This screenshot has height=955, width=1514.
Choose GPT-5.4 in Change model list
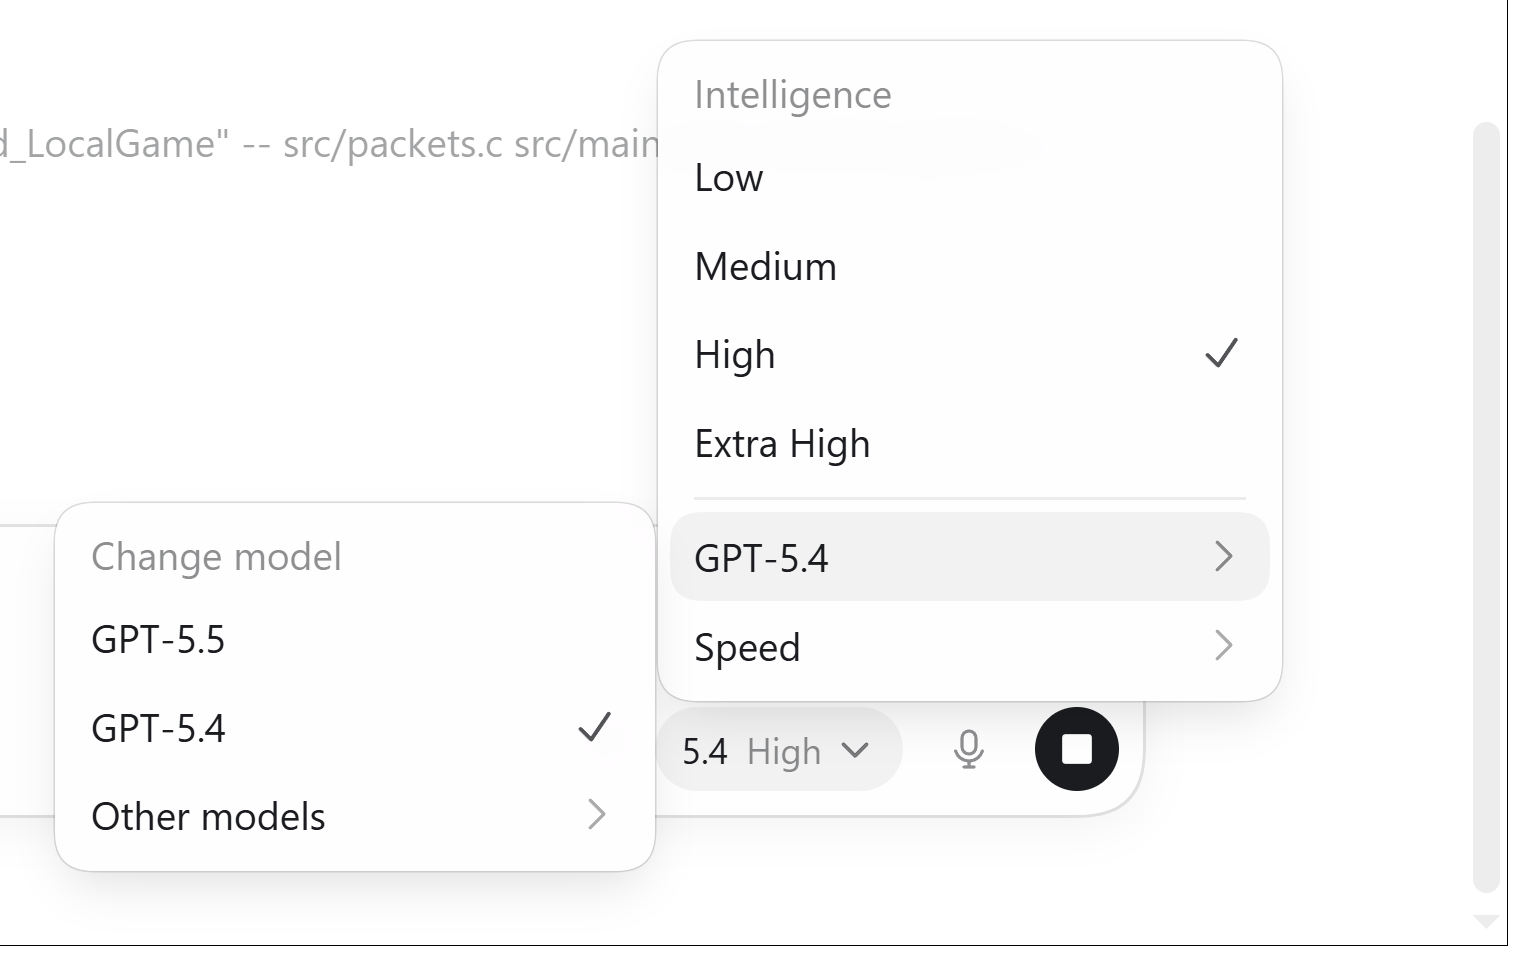click(x=158, y=728)
